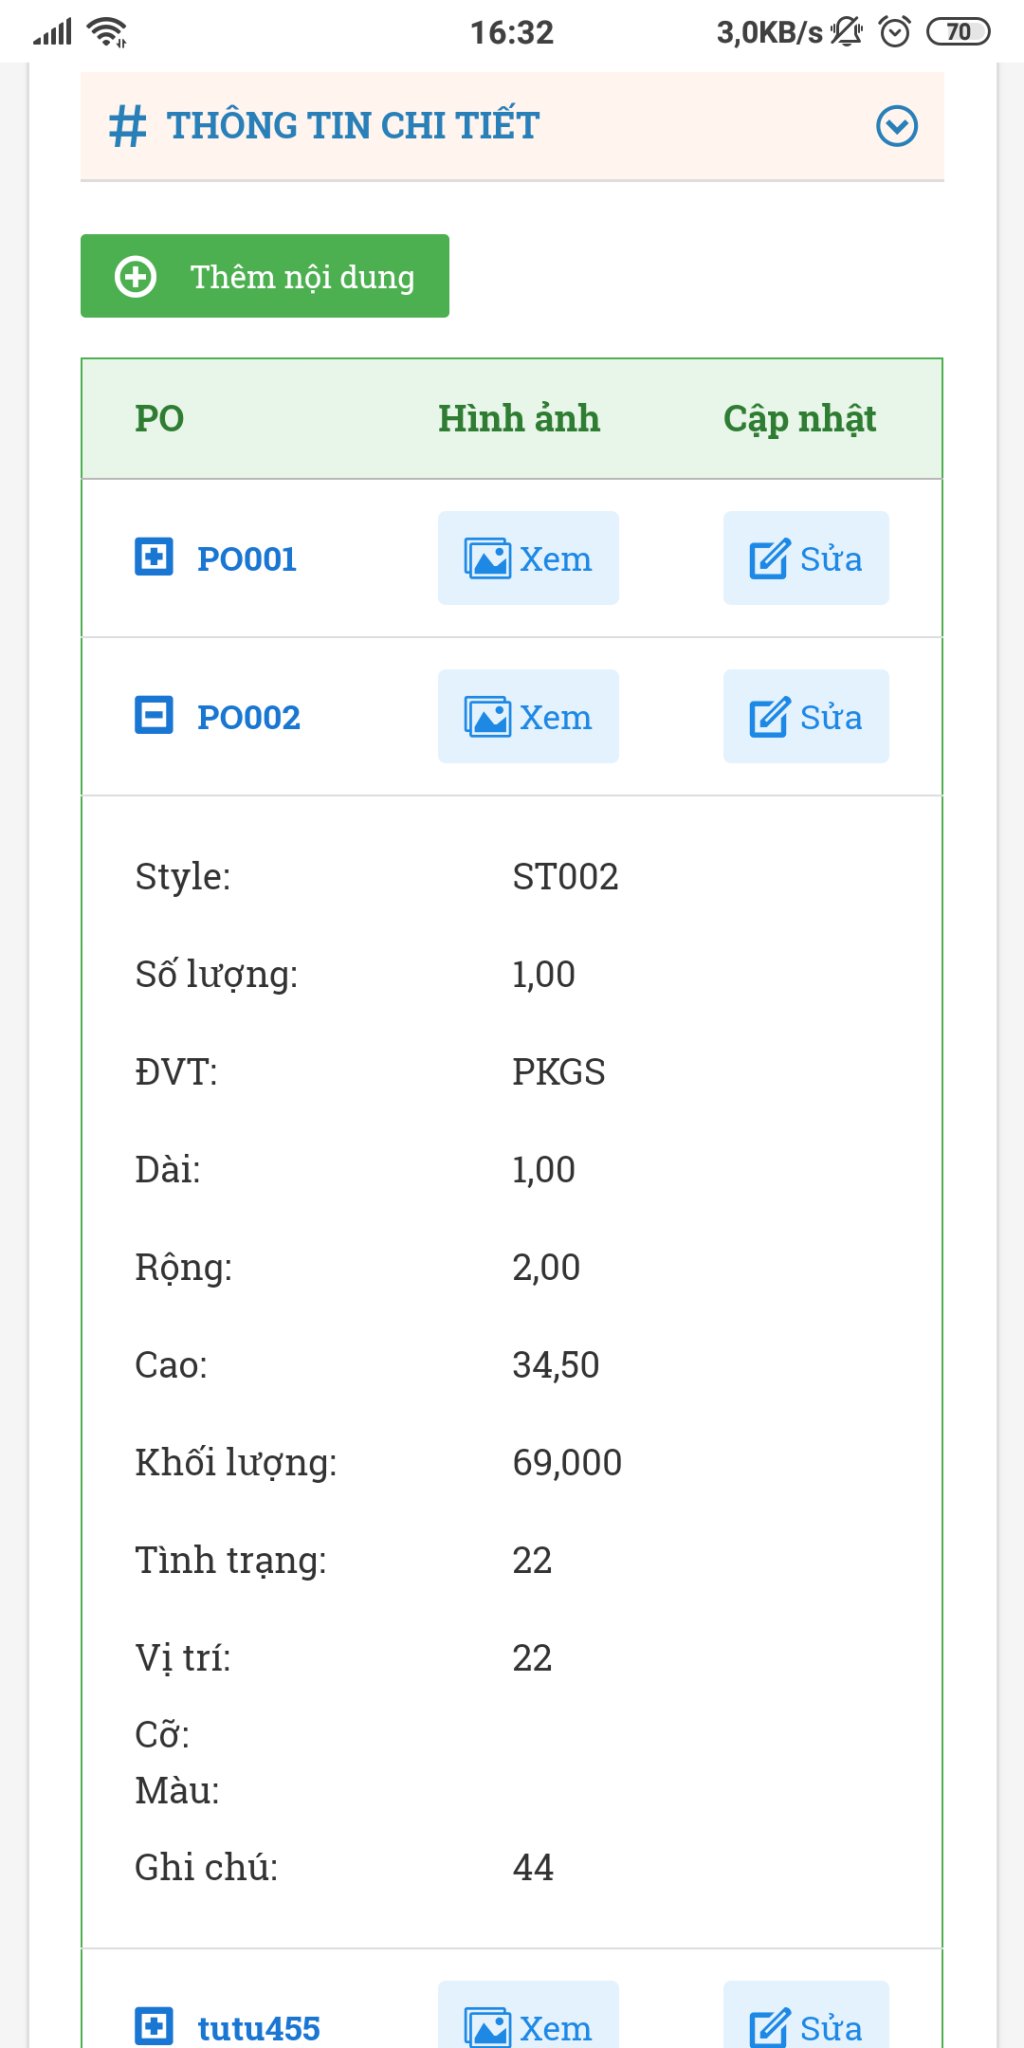
Task: Open the tutu455 link
Action: click(x=259, y=2028)
